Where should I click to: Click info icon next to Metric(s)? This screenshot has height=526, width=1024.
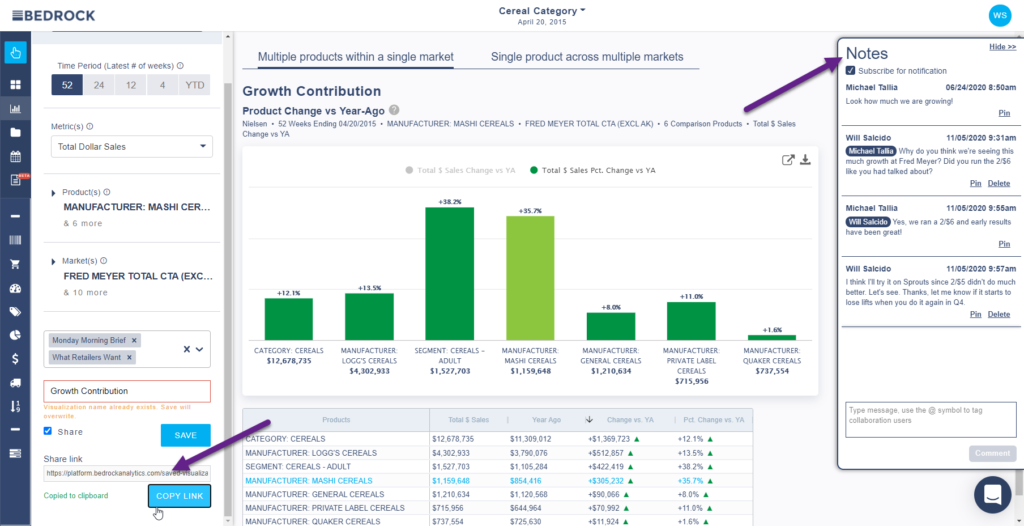click(90, 127)
